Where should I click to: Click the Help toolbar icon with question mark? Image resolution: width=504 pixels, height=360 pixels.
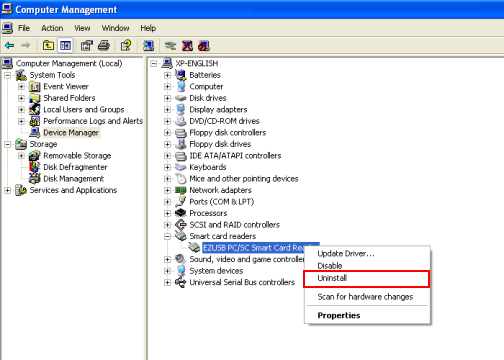click(126, 45)
